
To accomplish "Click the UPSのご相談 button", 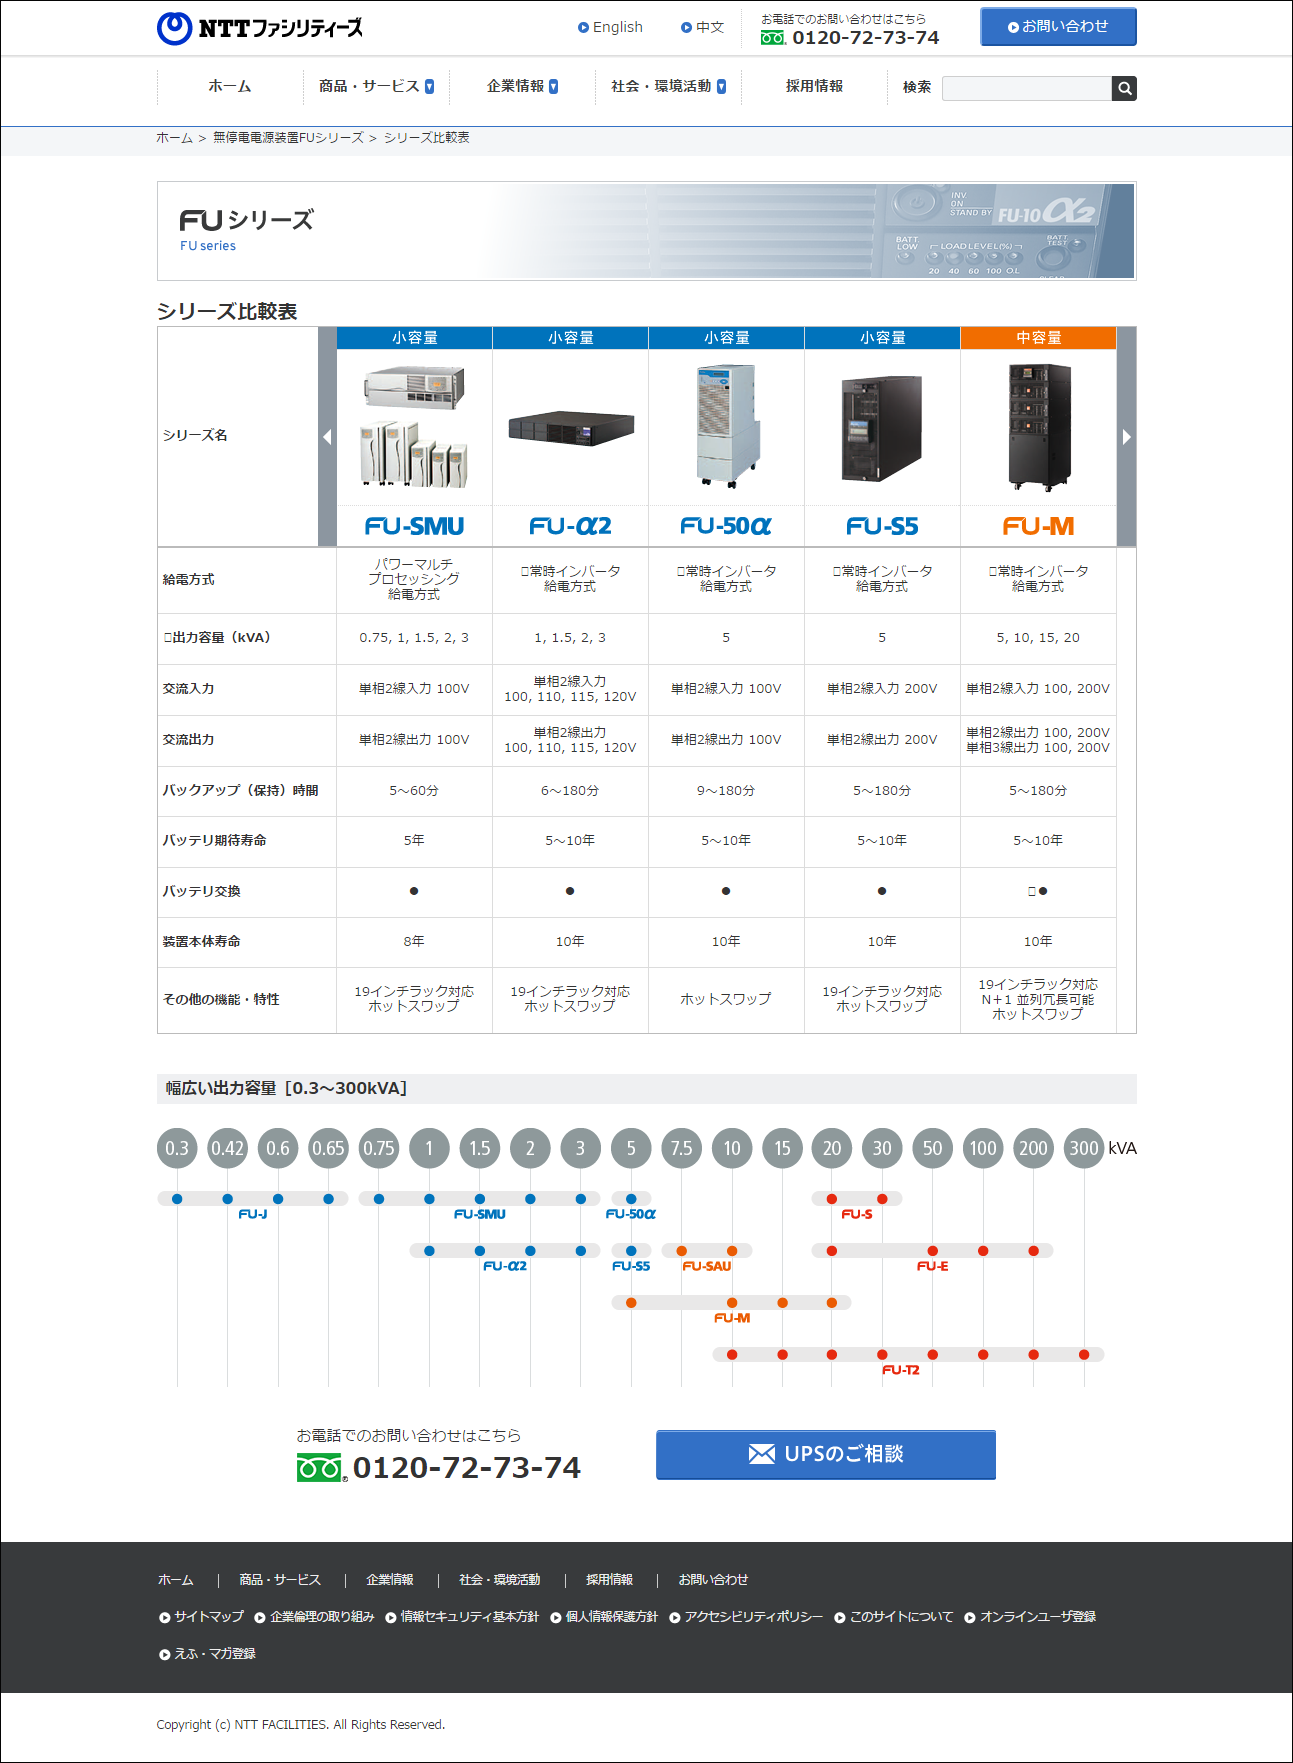I will [x=826, y=1454].
